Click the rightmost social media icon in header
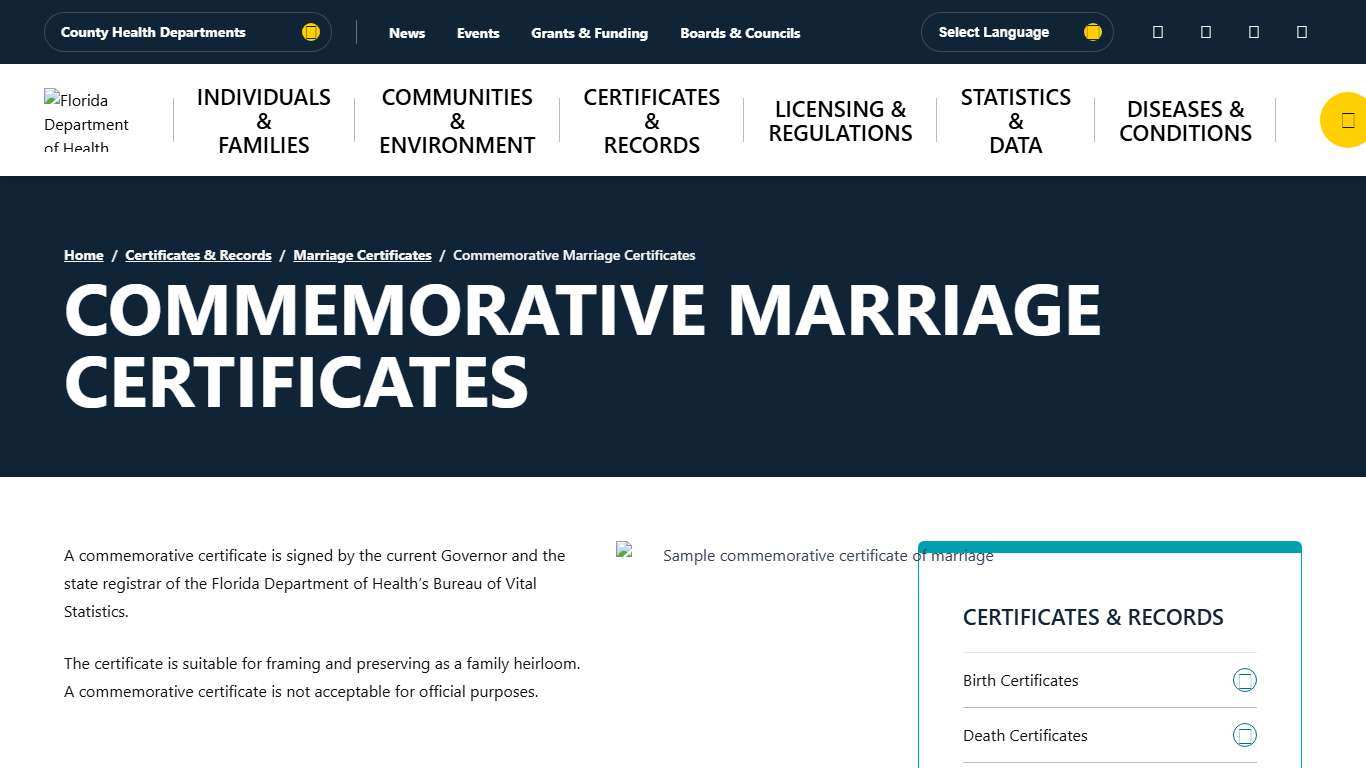This screenshot has height=768, width=1366. (x=1301, y=32)
